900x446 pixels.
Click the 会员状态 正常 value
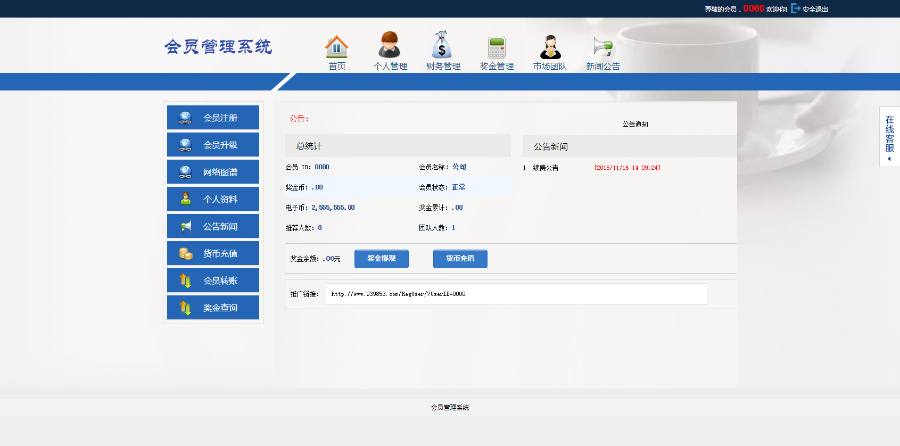(458, 187)
